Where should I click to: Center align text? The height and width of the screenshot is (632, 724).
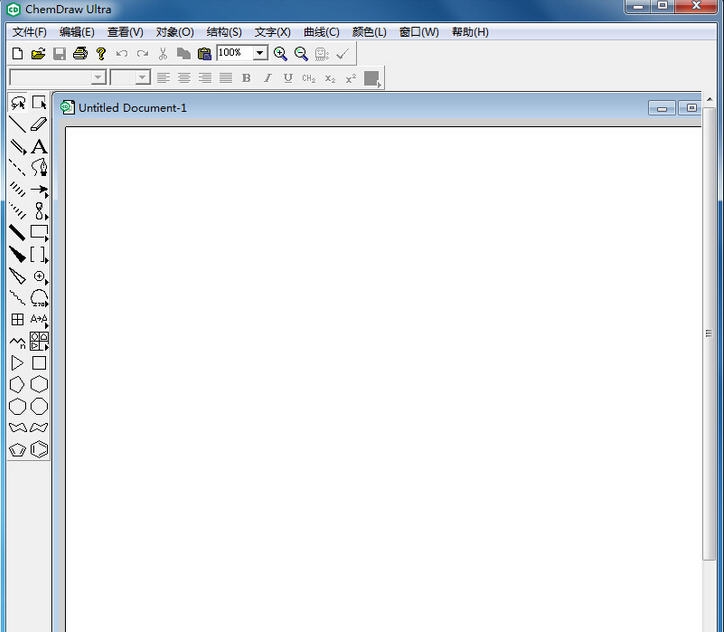click(184, 78)
